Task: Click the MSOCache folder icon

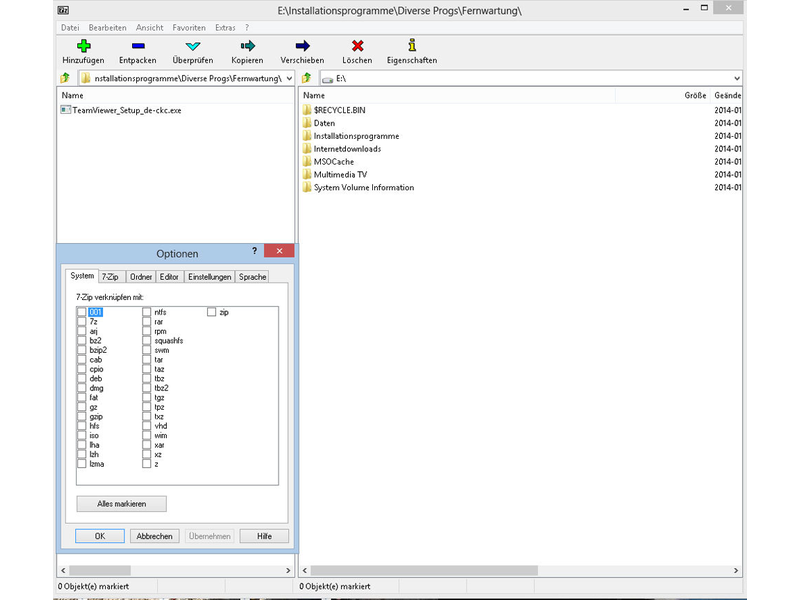Action: tap(307, 161)
